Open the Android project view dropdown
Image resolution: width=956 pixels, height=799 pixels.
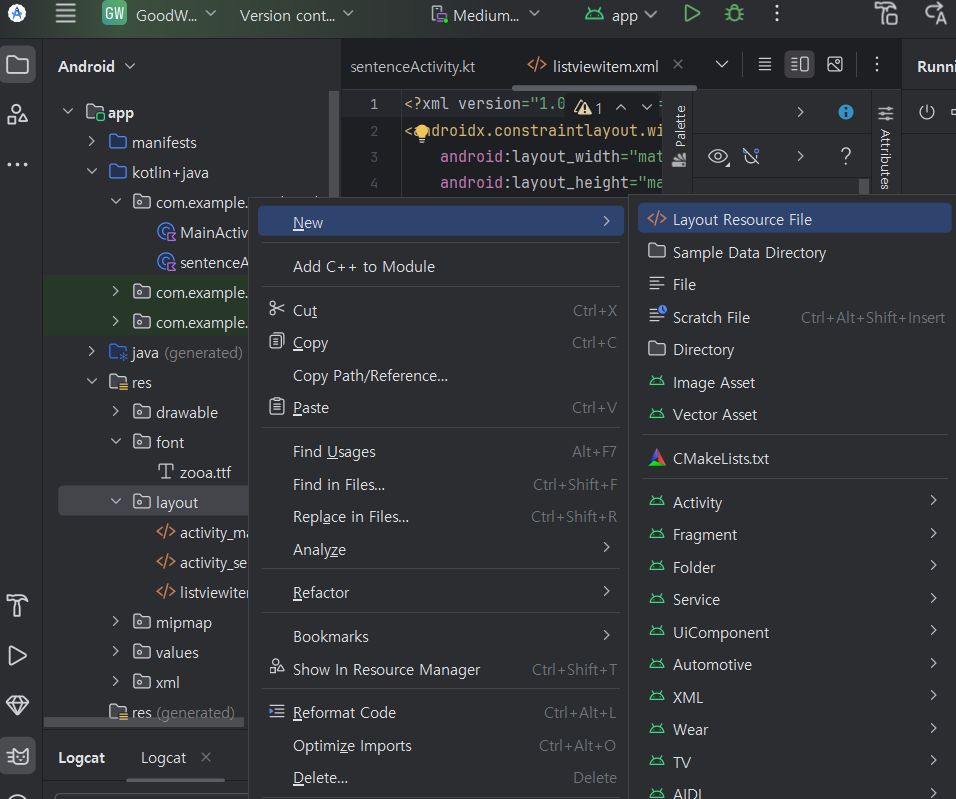(x=96, y=66)
